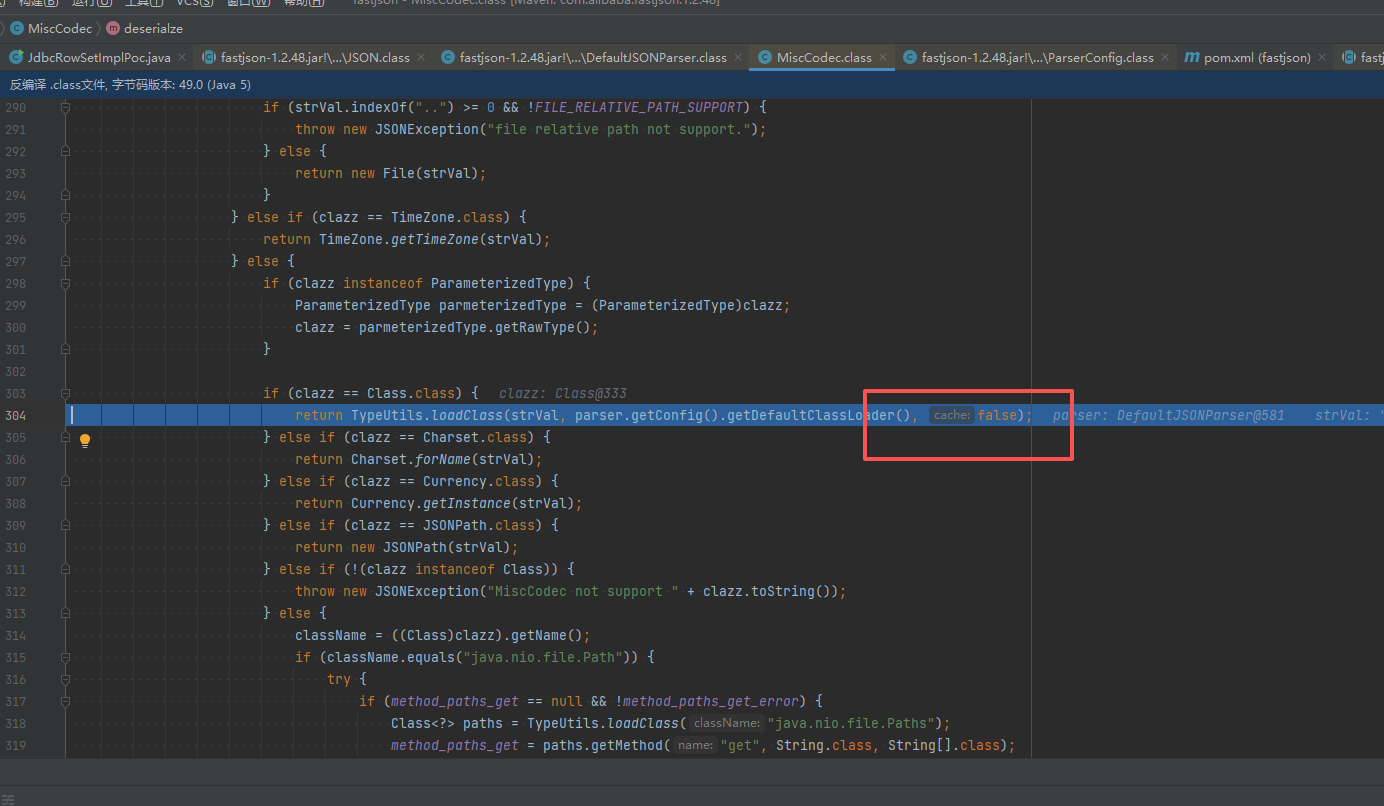Close the ParserConfig.class tab
The height and width of the screenshot is (806, 1384).
(1165, 57)
